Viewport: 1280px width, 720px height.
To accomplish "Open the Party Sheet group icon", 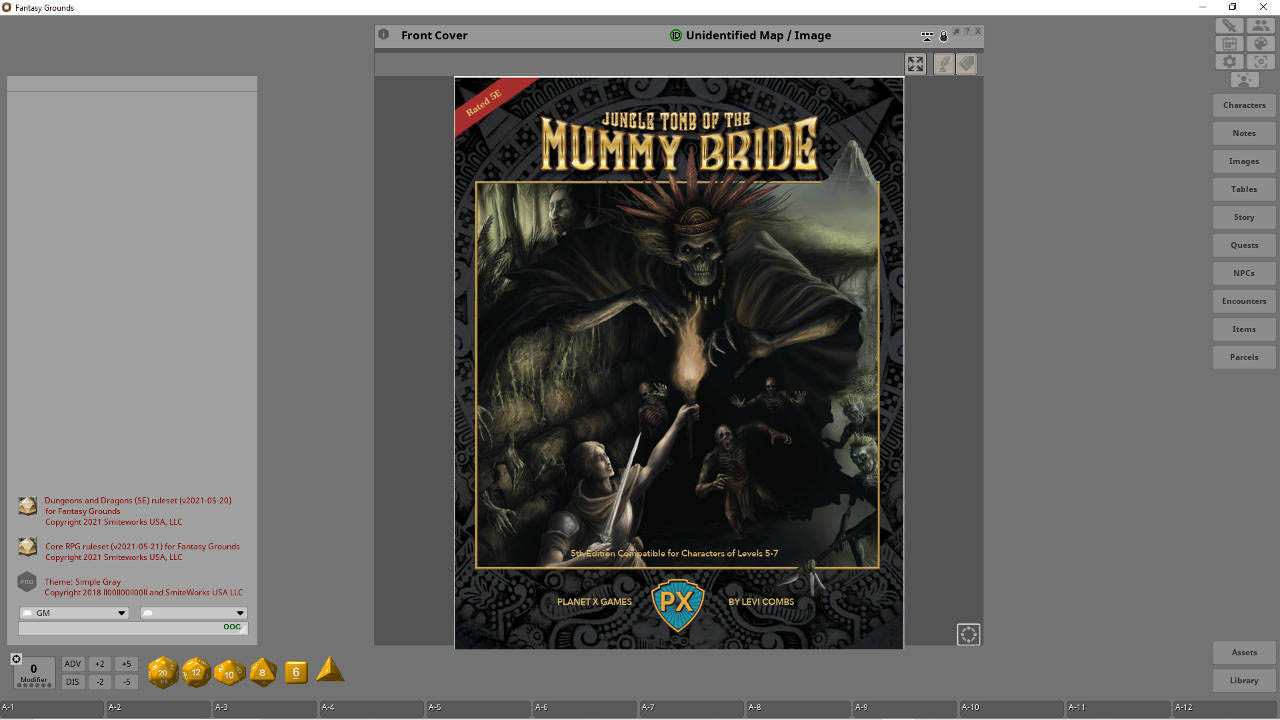I will click(1259, 25).
